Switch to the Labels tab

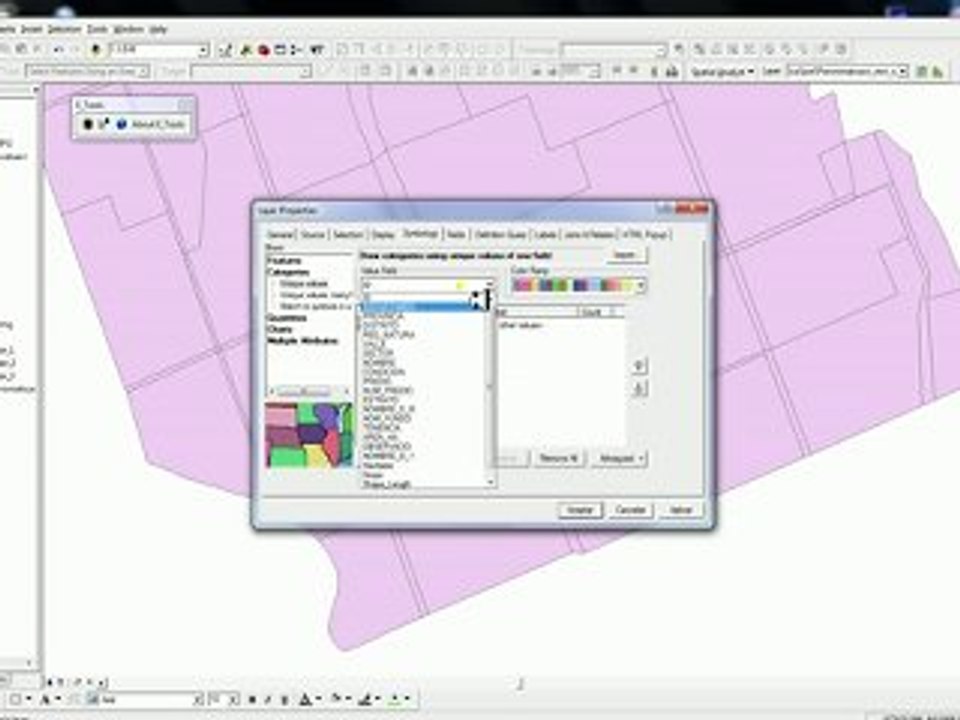pyautogui.click(x=545, y=234)
